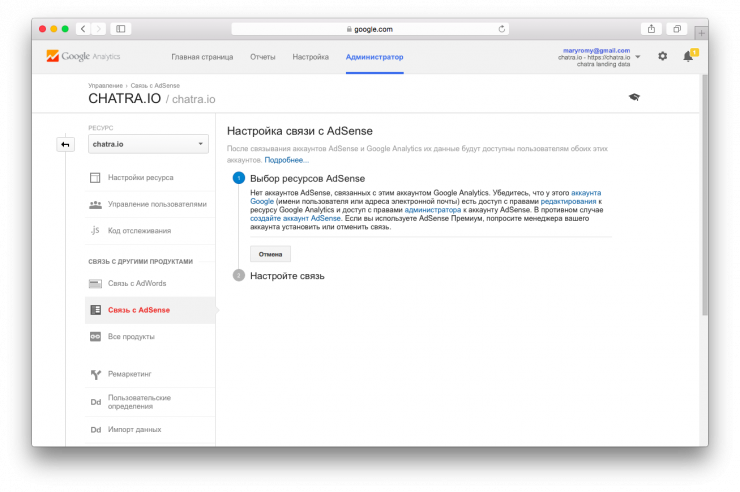Screen dimensions: 740x492
Task: Follow the Подробнее link
Action: point(287,160)
